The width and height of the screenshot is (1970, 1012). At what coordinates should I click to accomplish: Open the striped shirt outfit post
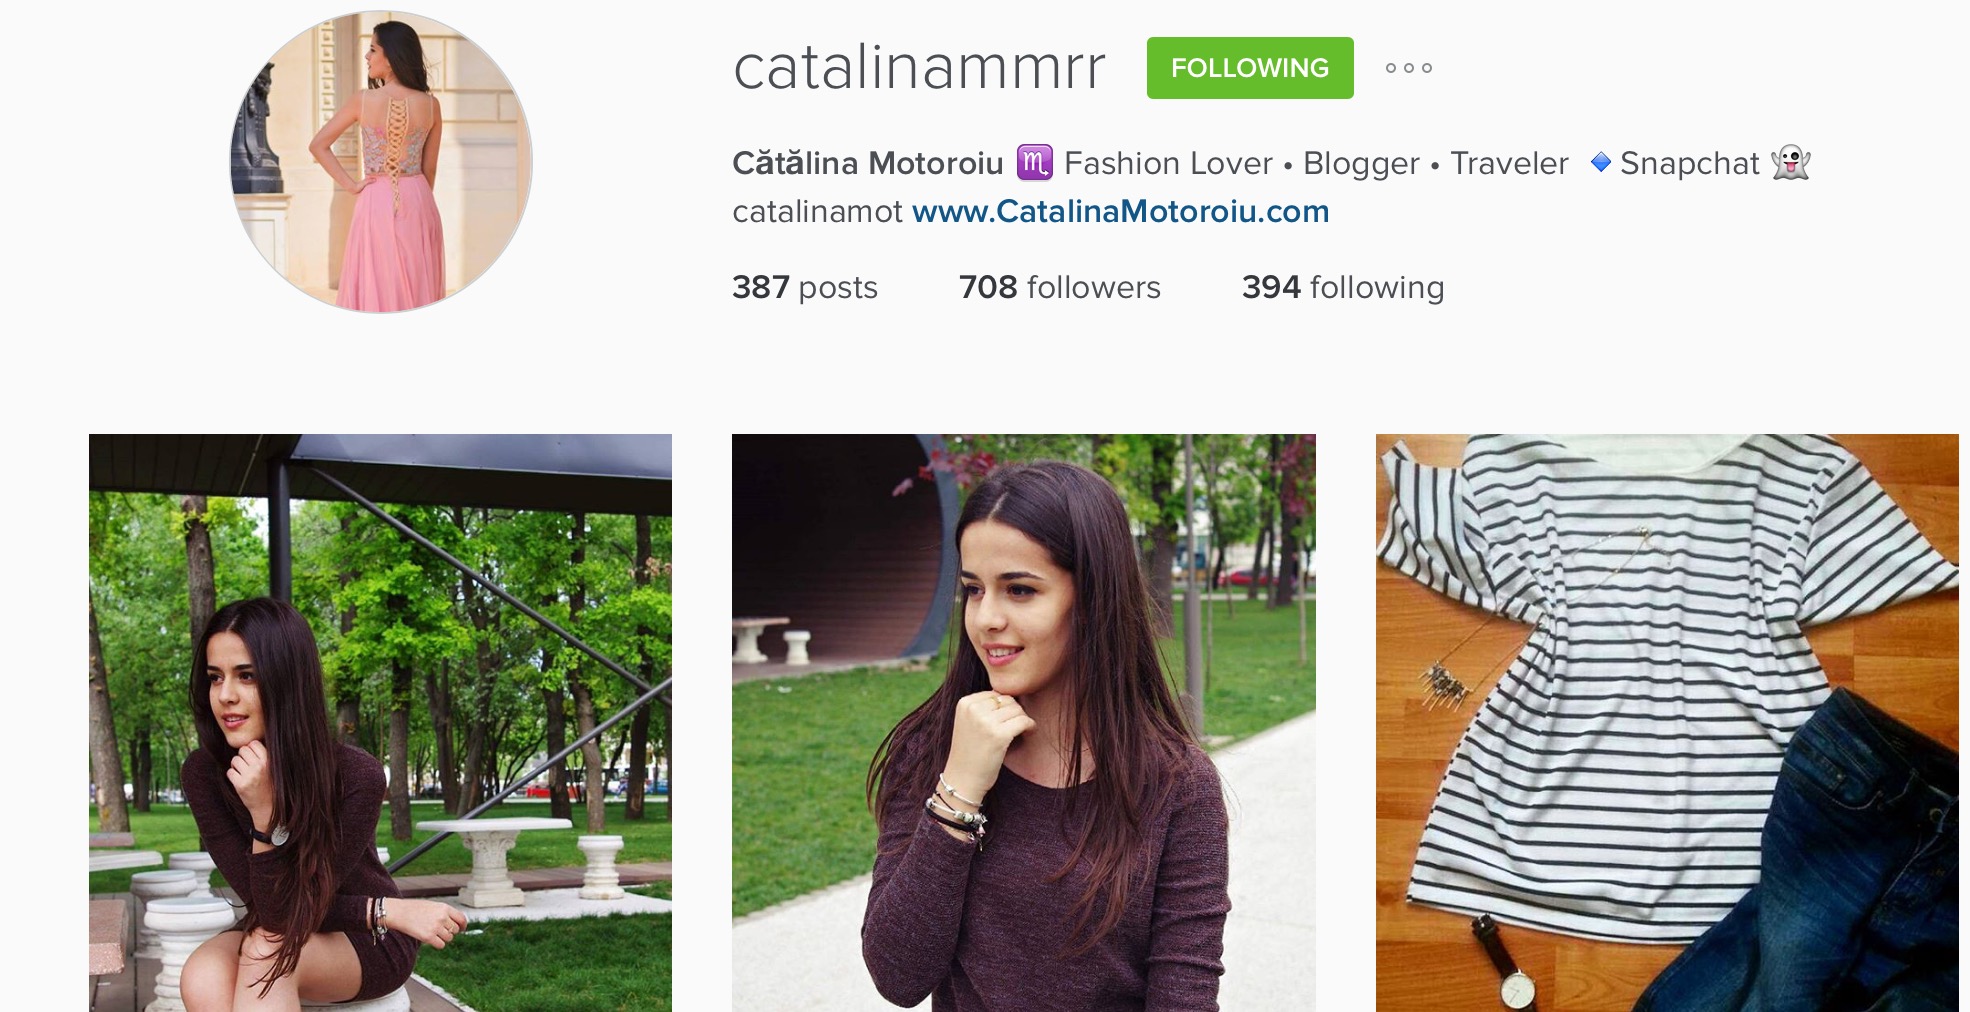pyautogui.click(x=1667, y=723)
